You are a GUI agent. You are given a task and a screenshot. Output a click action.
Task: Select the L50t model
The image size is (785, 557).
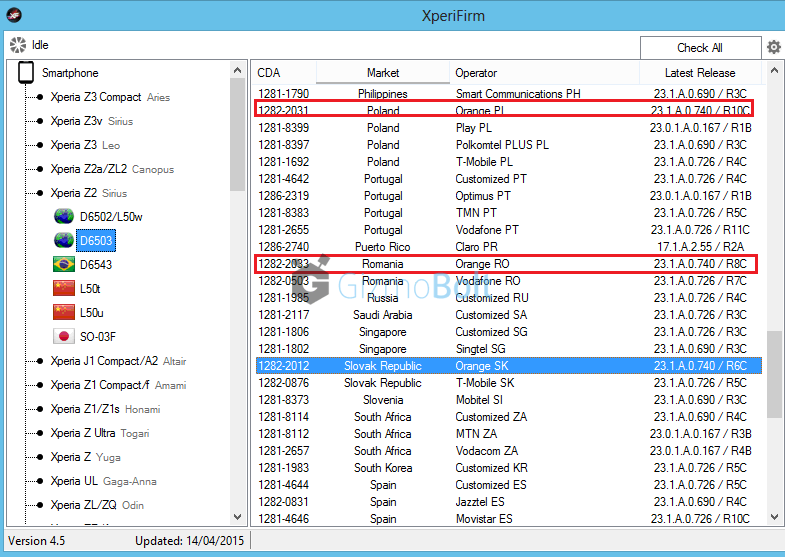90,289
